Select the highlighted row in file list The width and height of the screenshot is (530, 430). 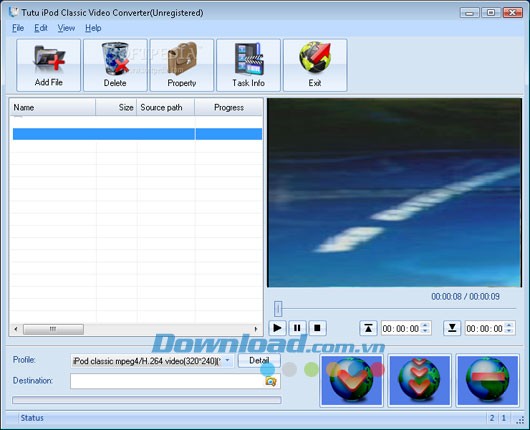(x=137, y=134)
